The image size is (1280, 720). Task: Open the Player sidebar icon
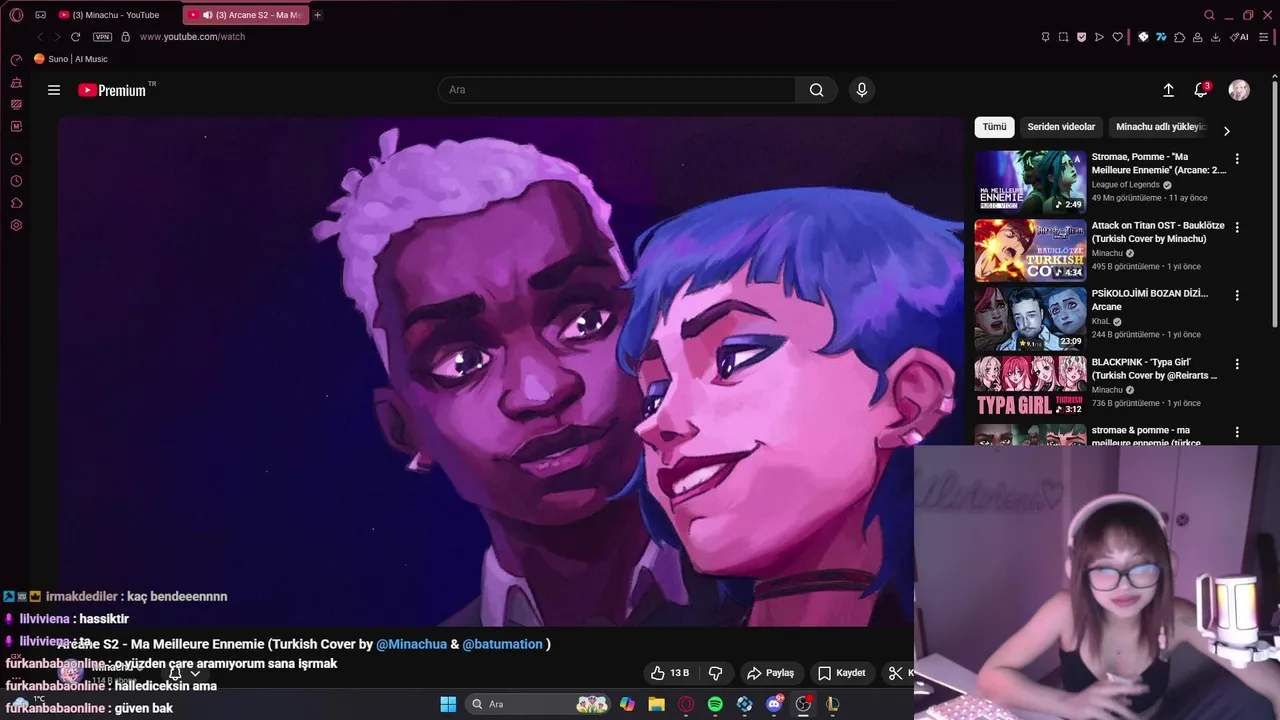pos(16,159)
